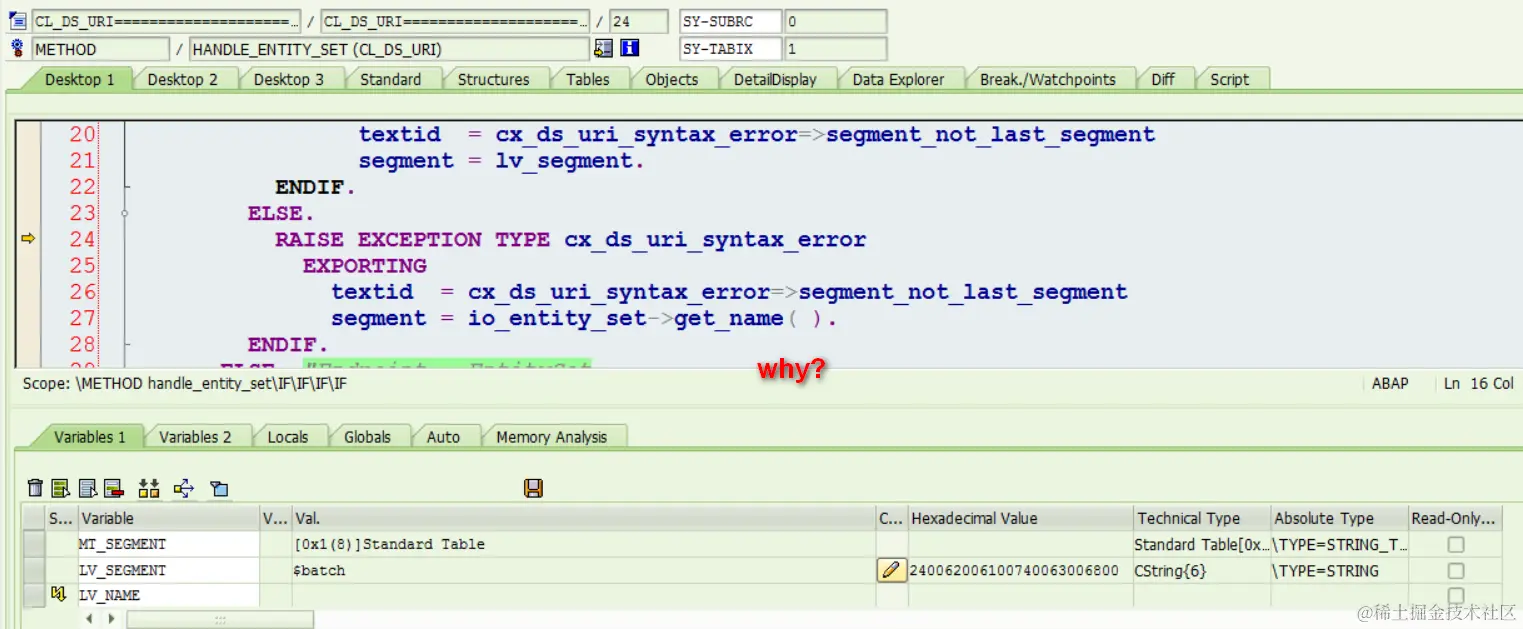Click the horizontal scrollbar thumb under variables table
Image resolution: width=1523 pixels, height=629 pixels.
(219, 619)
